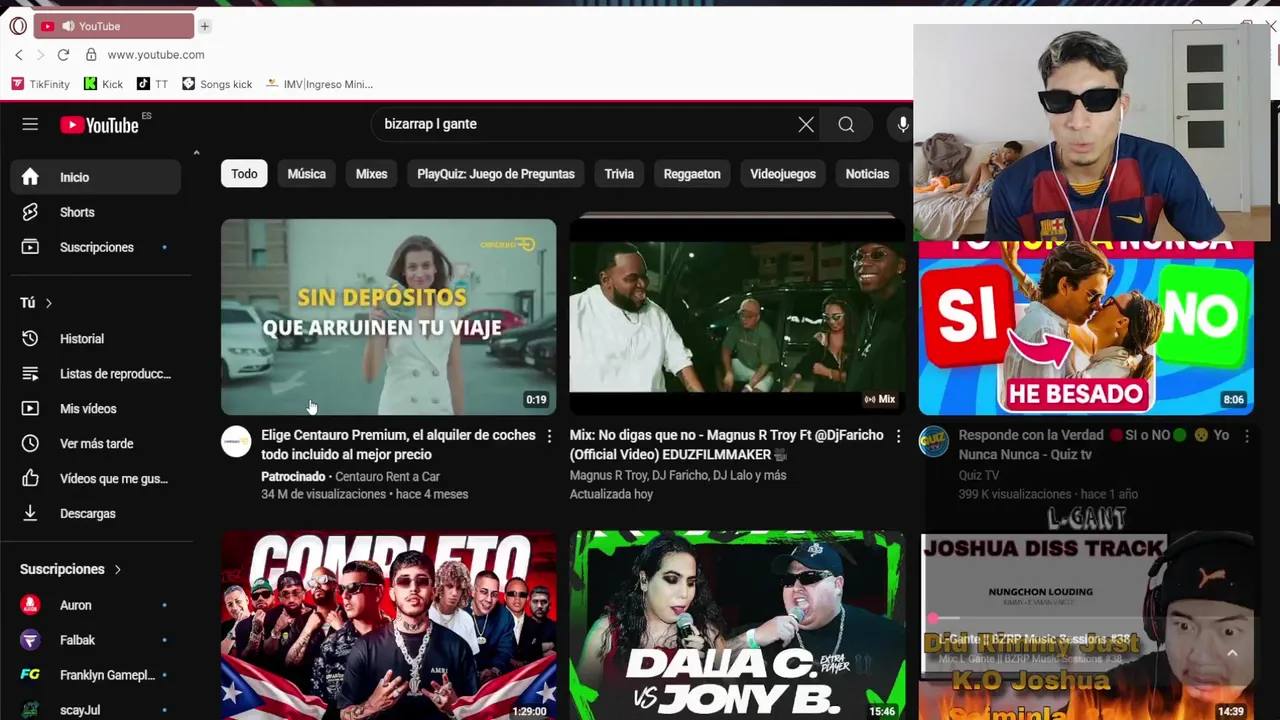Go to Inicio in sidebar
This screenshot has height=720, width=1280.
tap(96, 177)
